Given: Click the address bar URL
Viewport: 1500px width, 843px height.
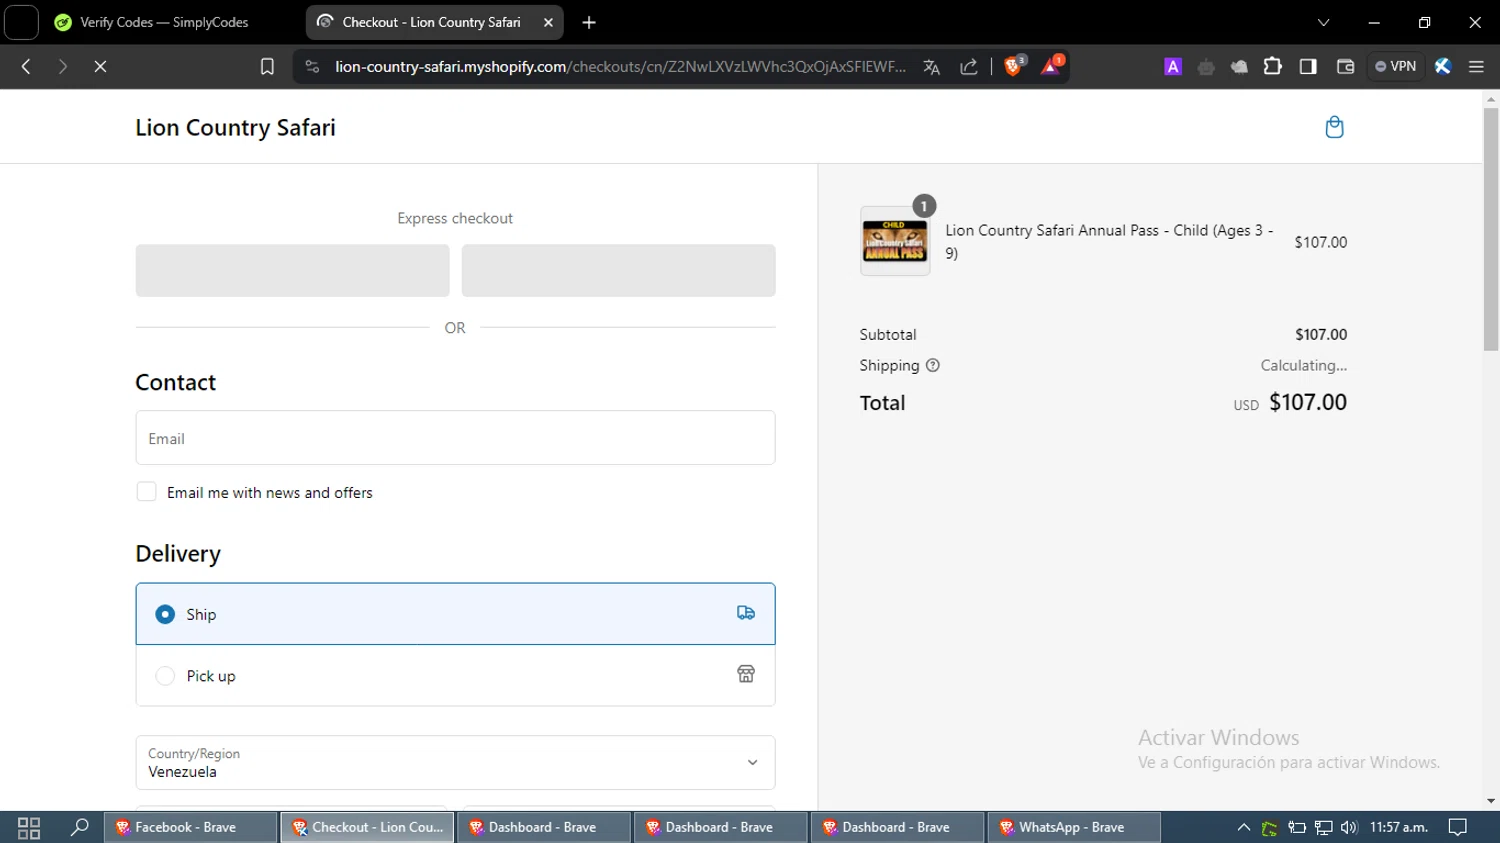Looking at the screenshot, I should click(620, 67).
